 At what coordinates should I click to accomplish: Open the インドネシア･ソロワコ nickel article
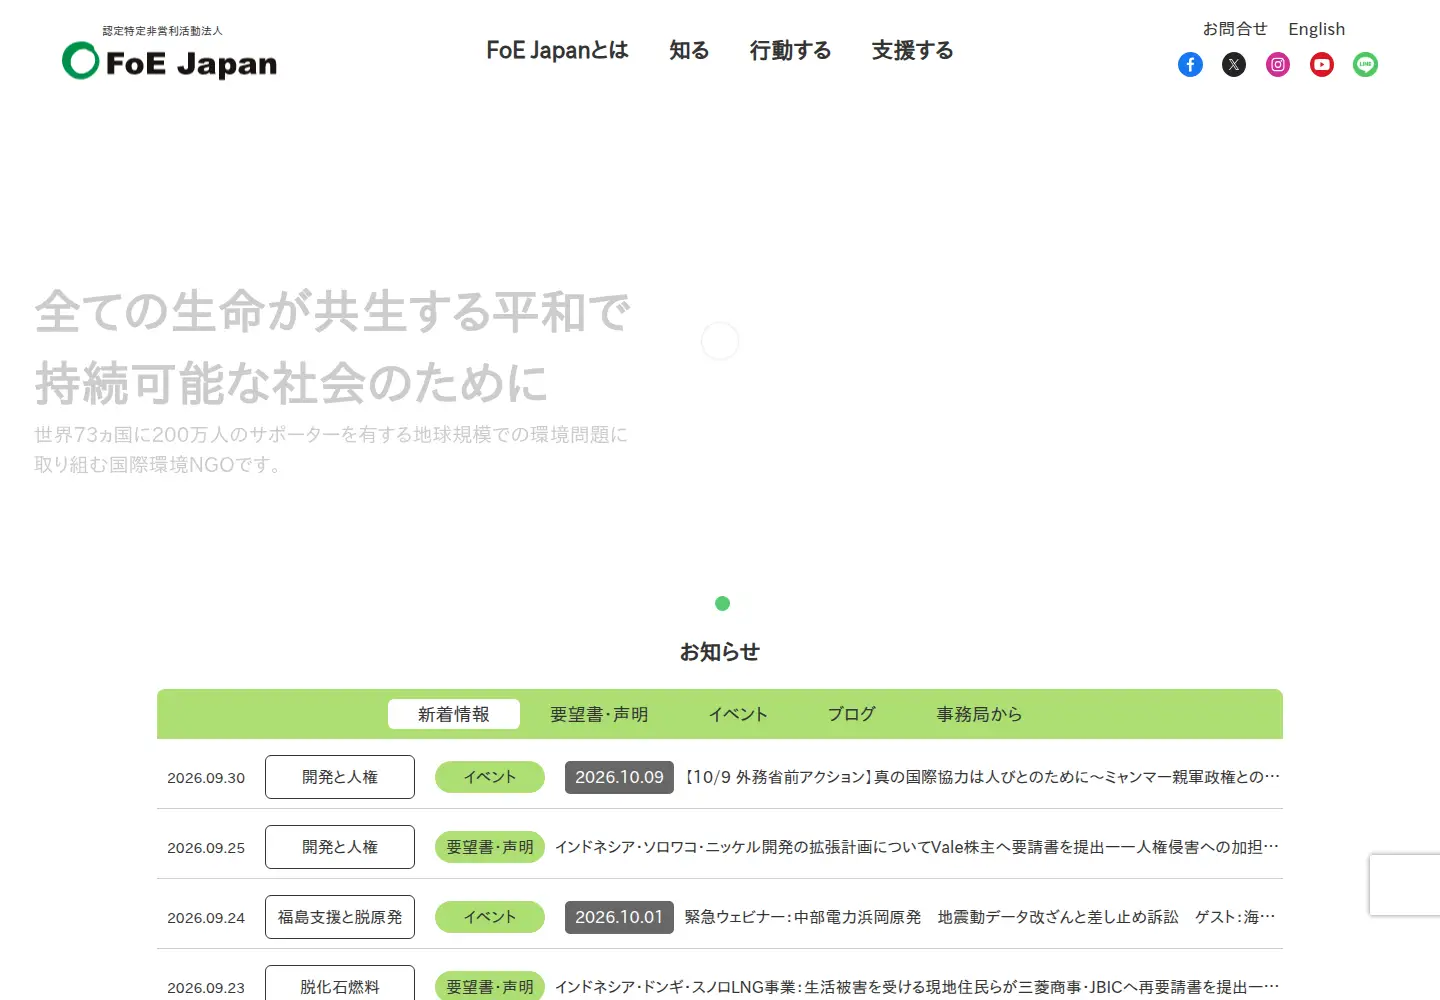coord(917,847)
